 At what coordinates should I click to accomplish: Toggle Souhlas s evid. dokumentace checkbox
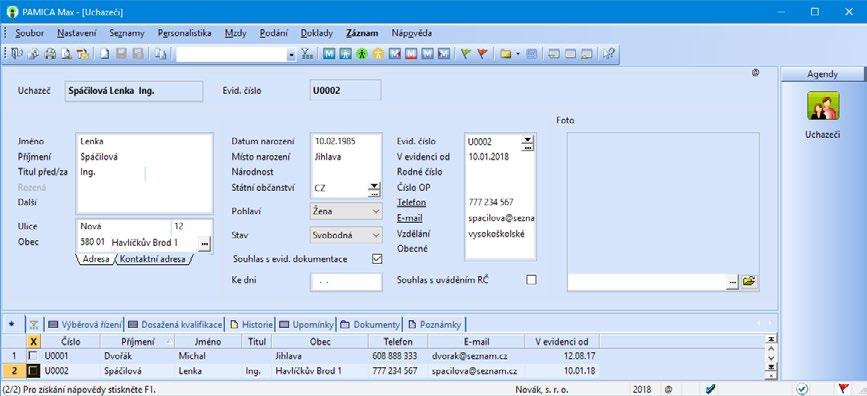click(x=377, y=259)
